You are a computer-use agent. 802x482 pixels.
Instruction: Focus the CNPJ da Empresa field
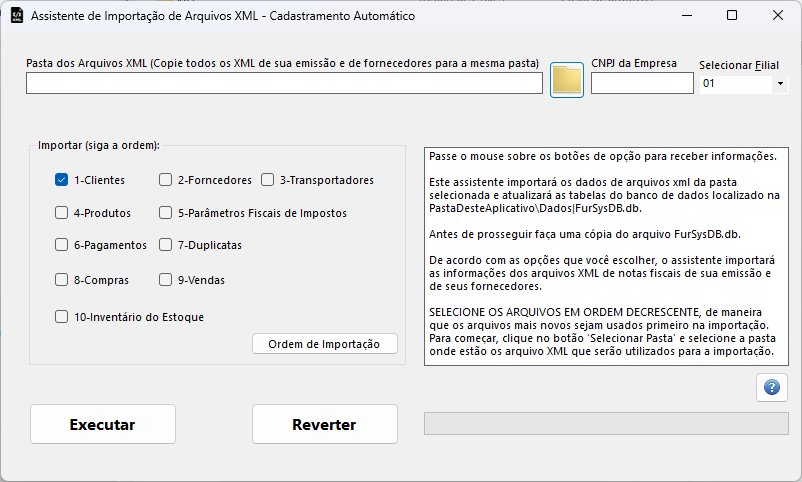tap(641, 84)
